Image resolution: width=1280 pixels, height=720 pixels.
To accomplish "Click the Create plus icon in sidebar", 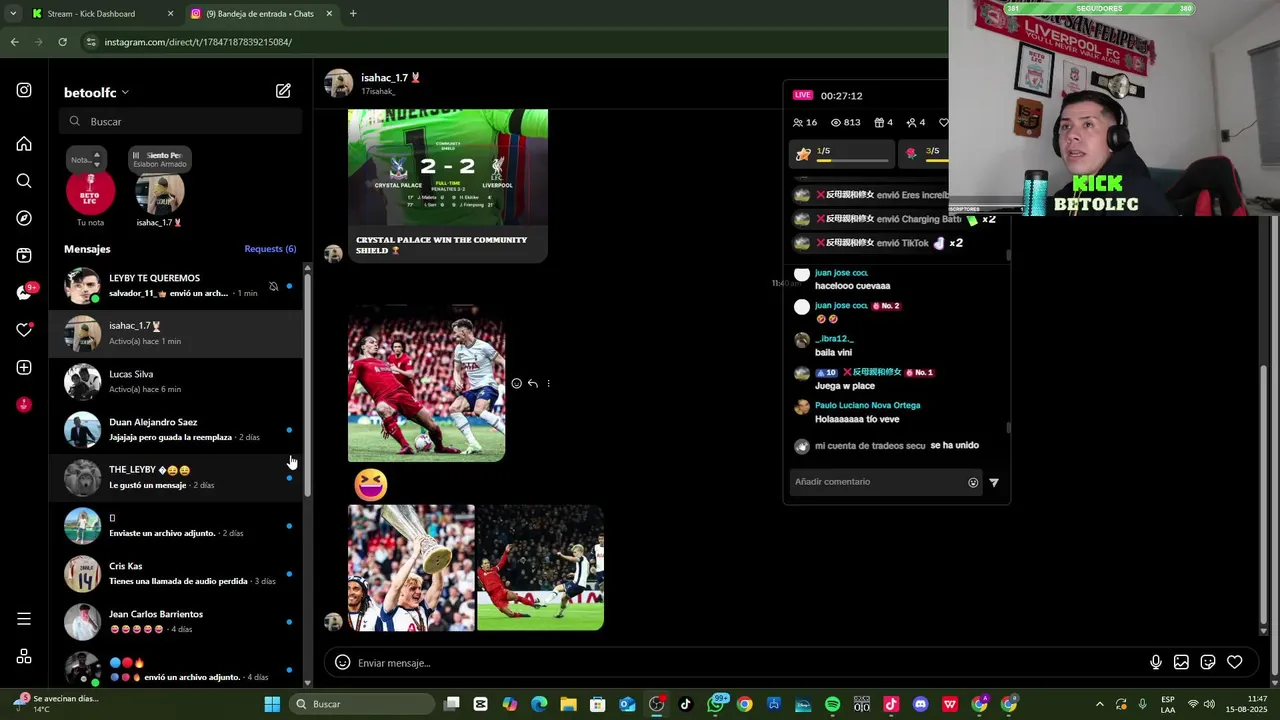I will (24, 367).
